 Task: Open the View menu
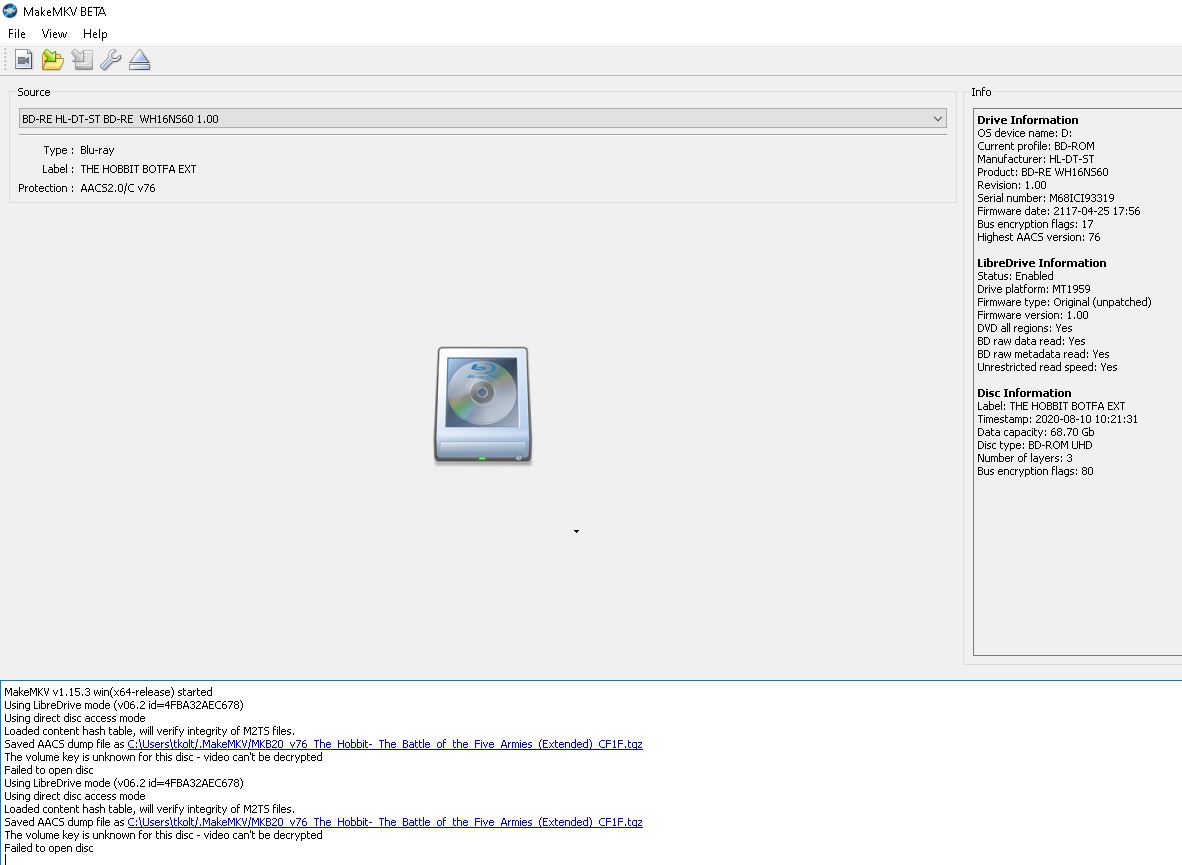(54, 34)
